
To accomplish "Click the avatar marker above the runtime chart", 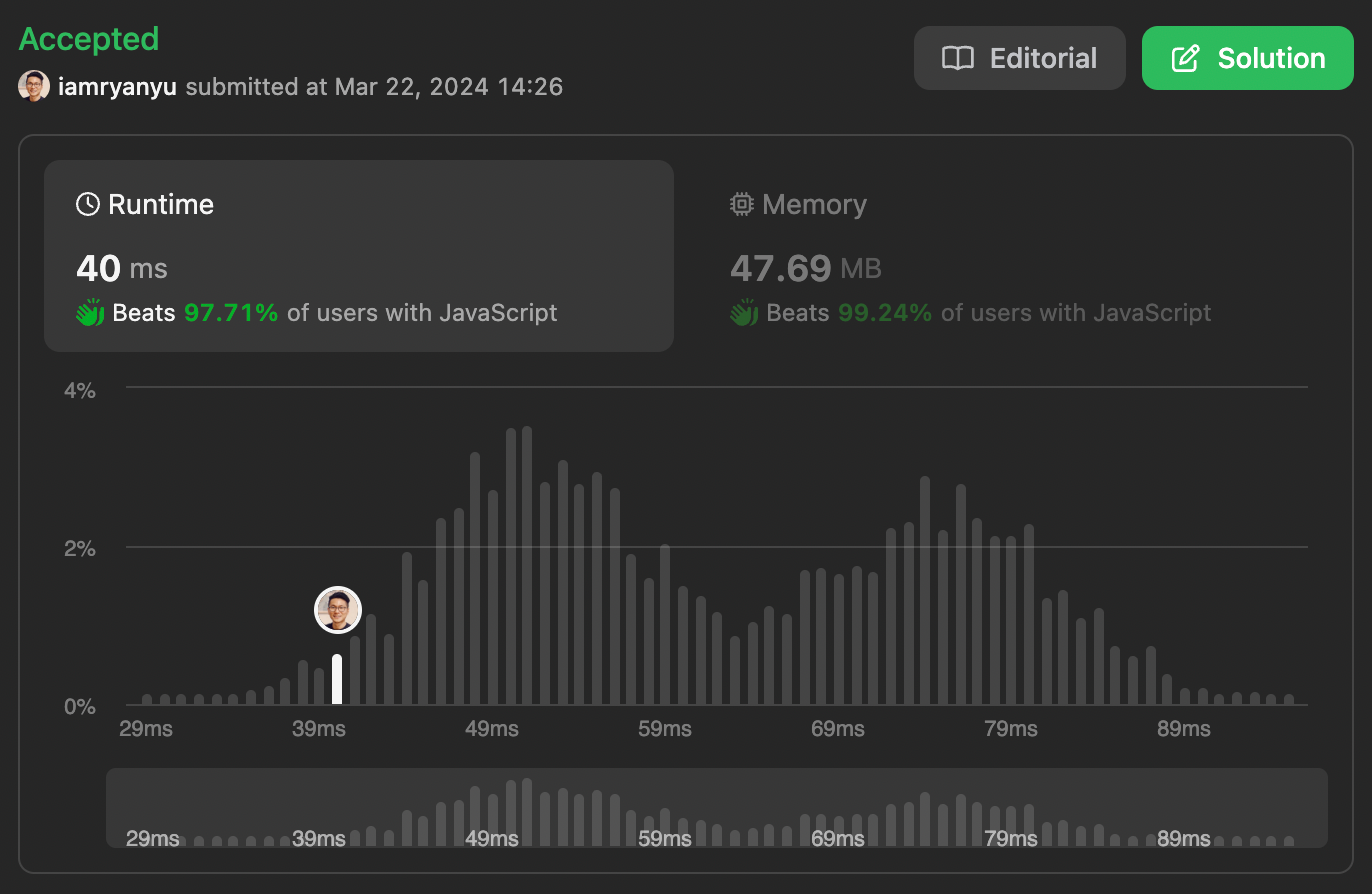I will point(337,610).
